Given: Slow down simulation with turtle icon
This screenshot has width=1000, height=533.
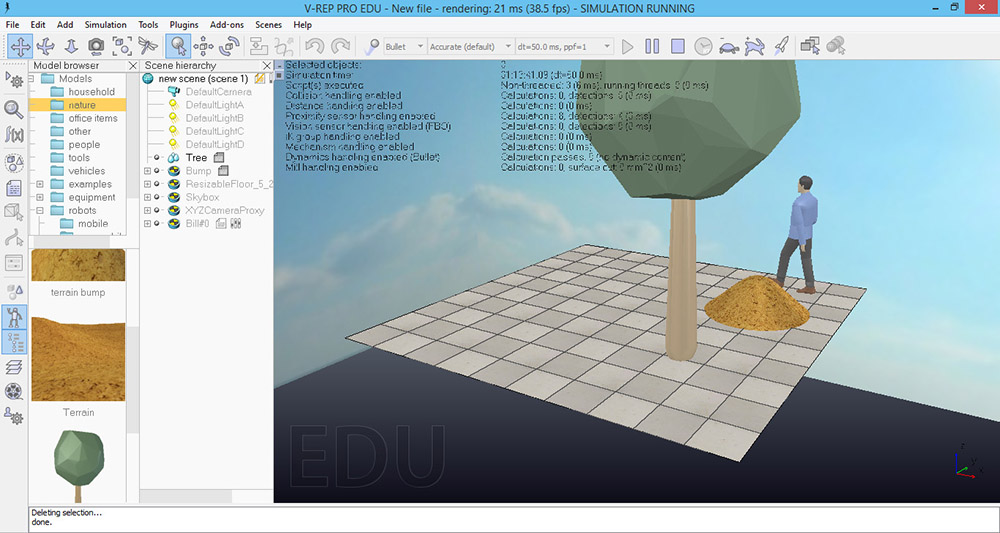Looking at the screenshot, I should pos(729,46).
